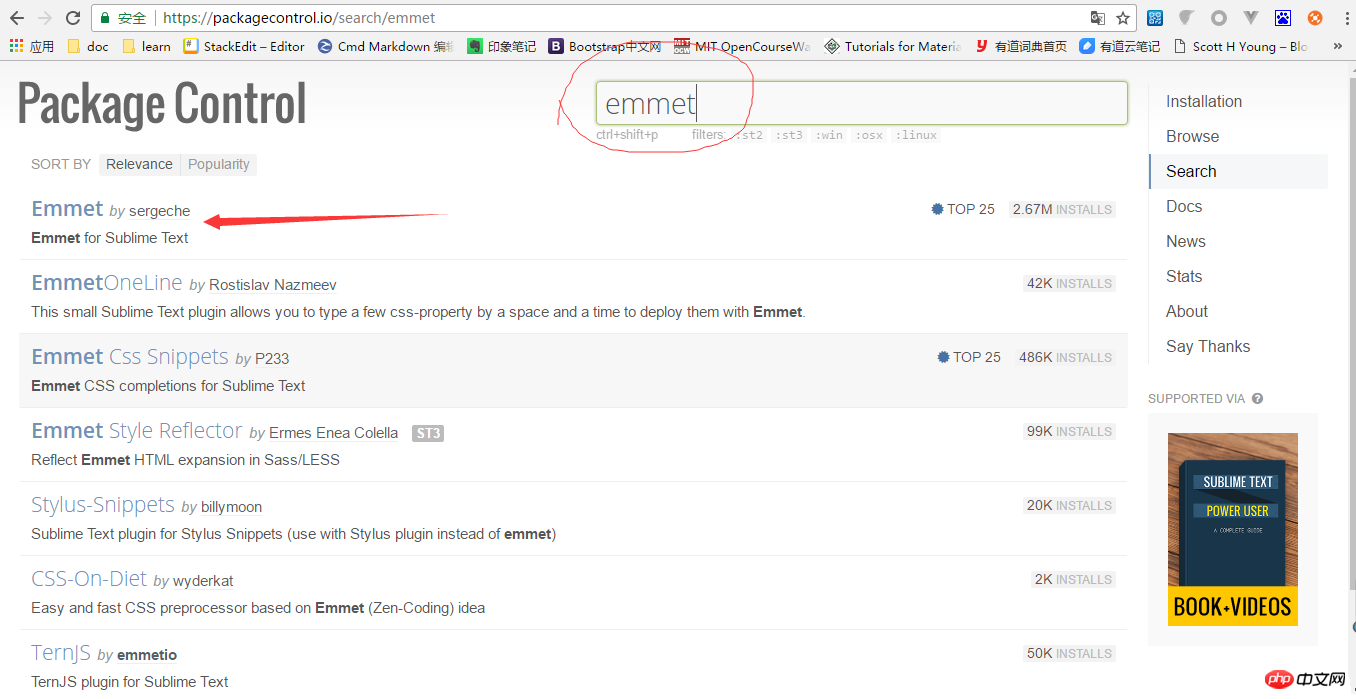Viewport: 1356px width, 699px height.
Task: Open the EmmetOneLine package
Action: tap(107, 282)
